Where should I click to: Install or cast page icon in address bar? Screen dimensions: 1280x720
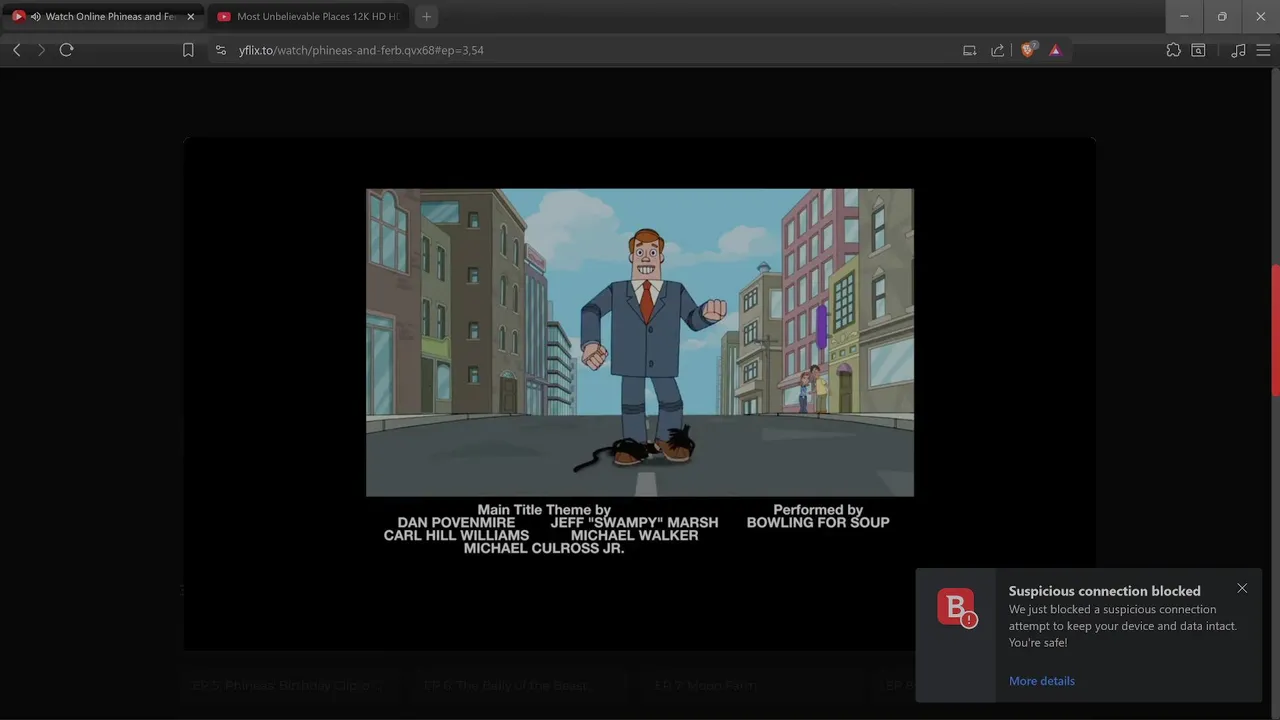pos(969,50)
